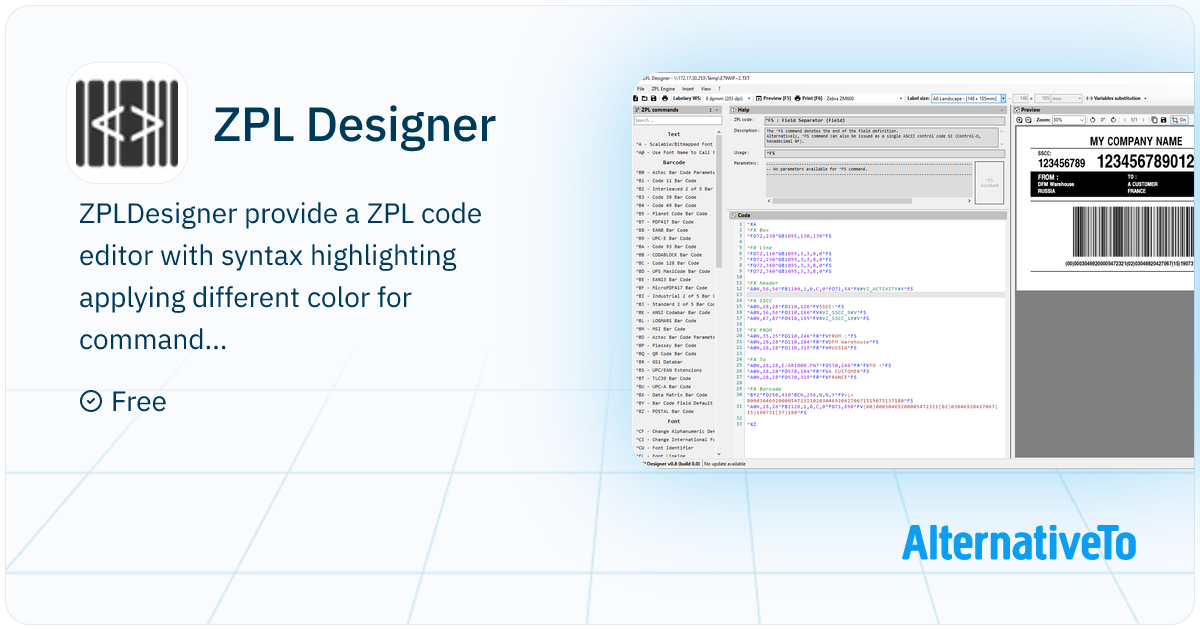Open the Insert menu
The width and height of the screenshot is (1200, 630).
(x=688, y=89)
